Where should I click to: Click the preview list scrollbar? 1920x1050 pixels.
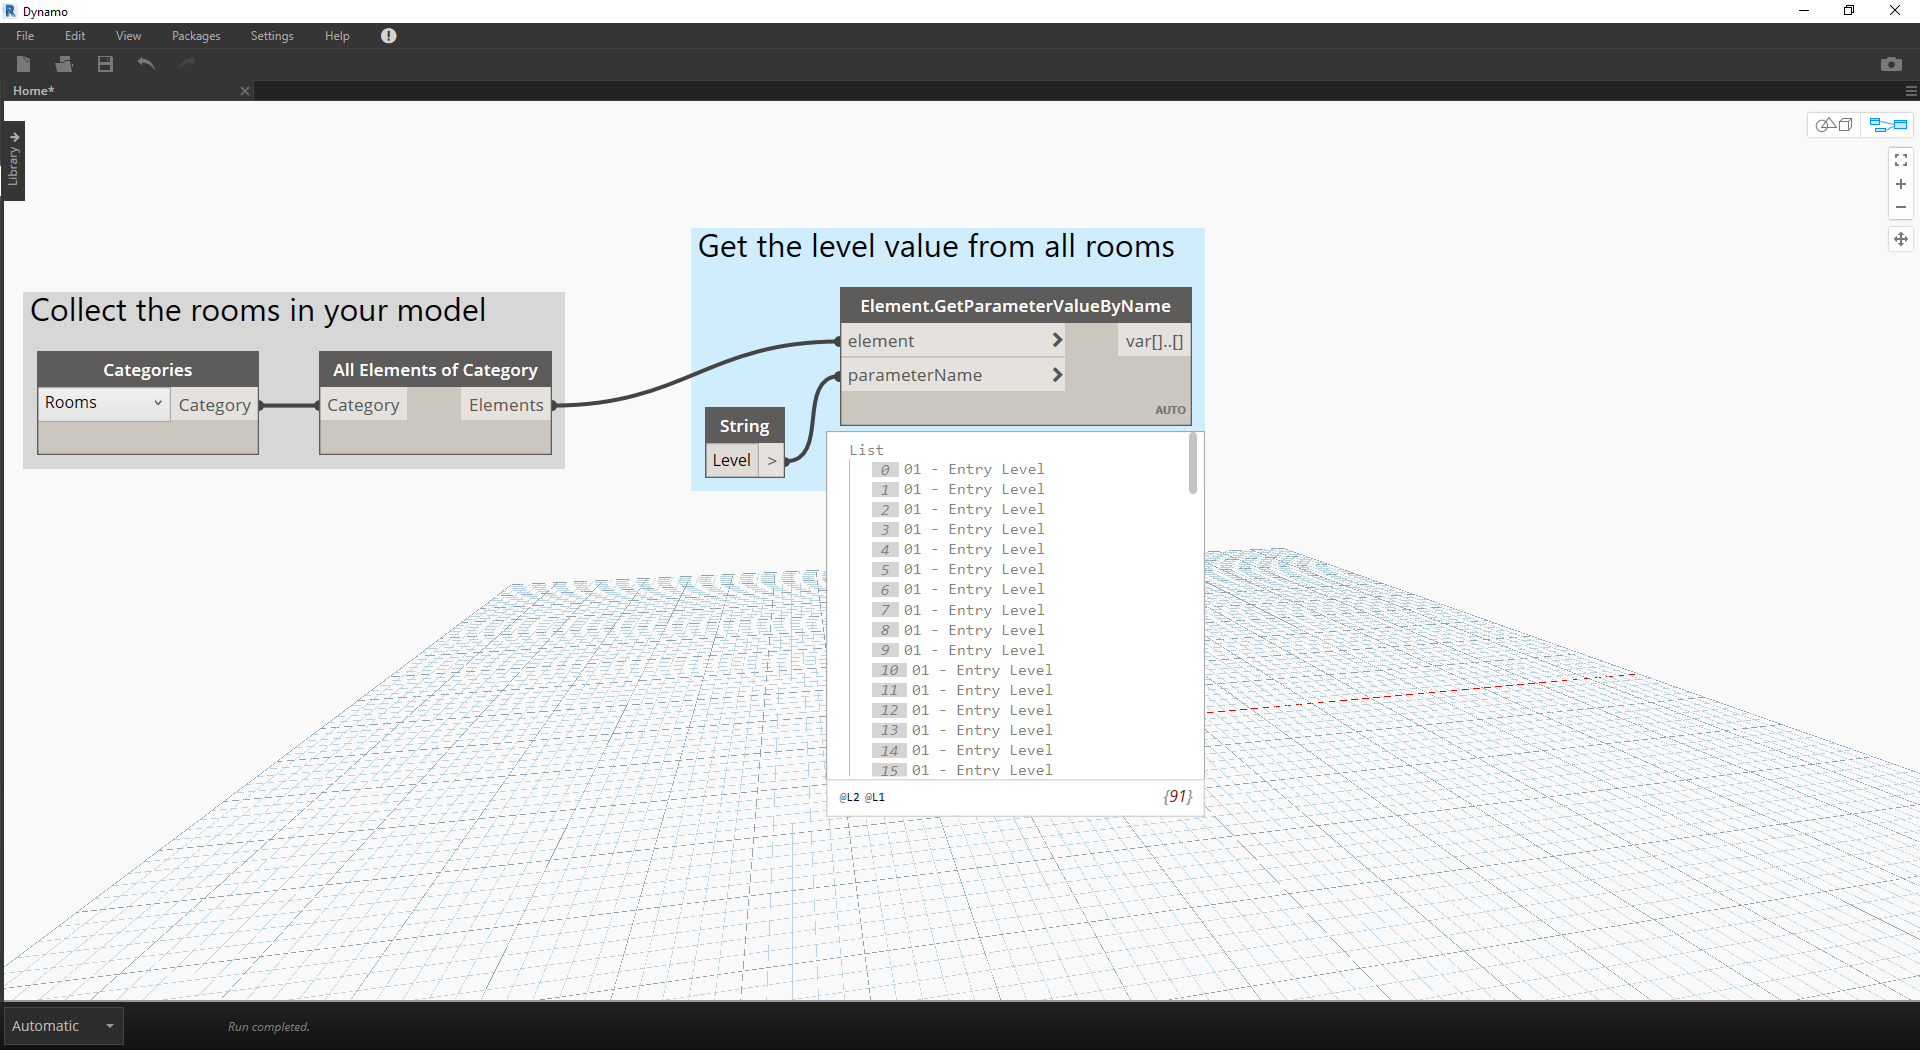coord(1192,463)
